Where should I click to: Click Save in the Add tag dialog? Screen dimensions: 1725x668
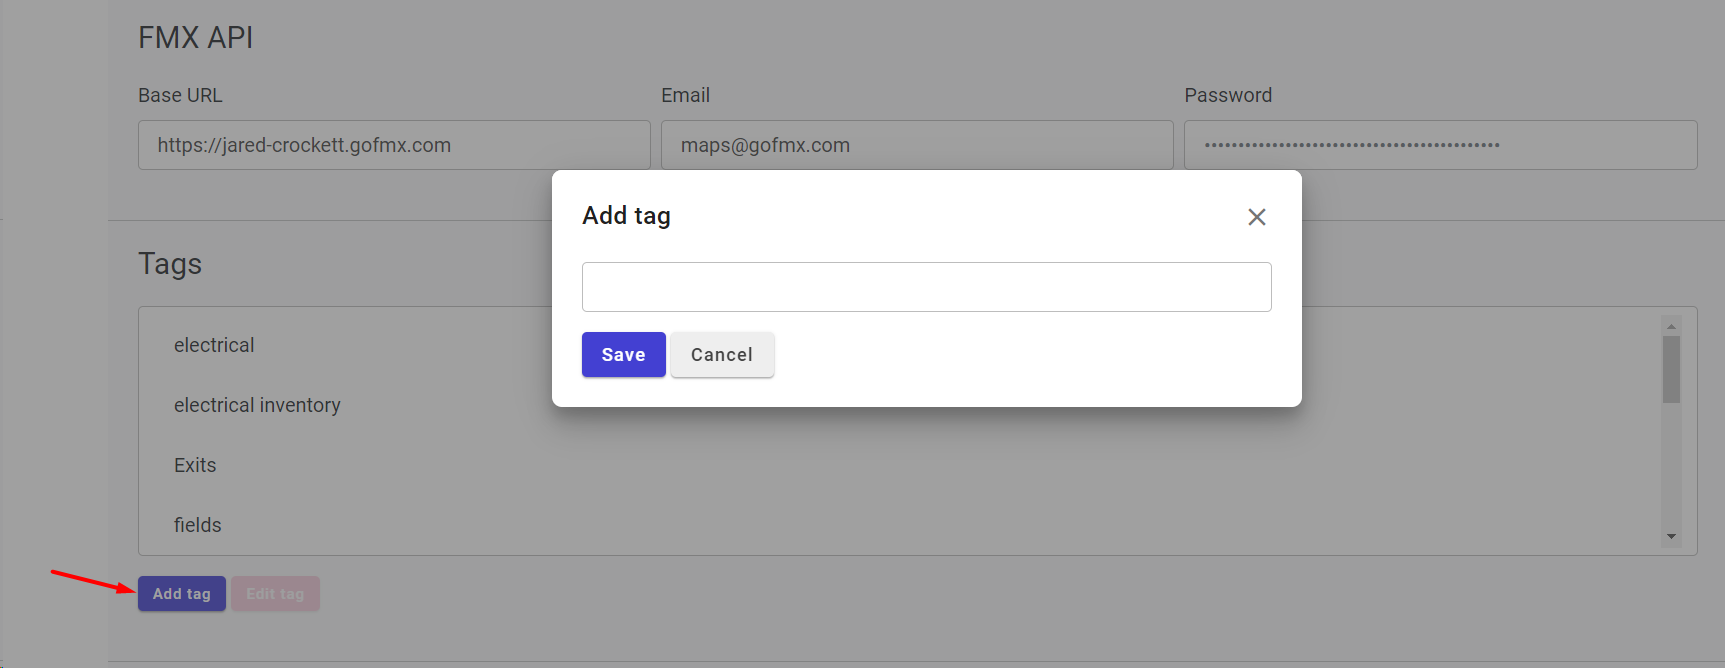tap(623, 354)
